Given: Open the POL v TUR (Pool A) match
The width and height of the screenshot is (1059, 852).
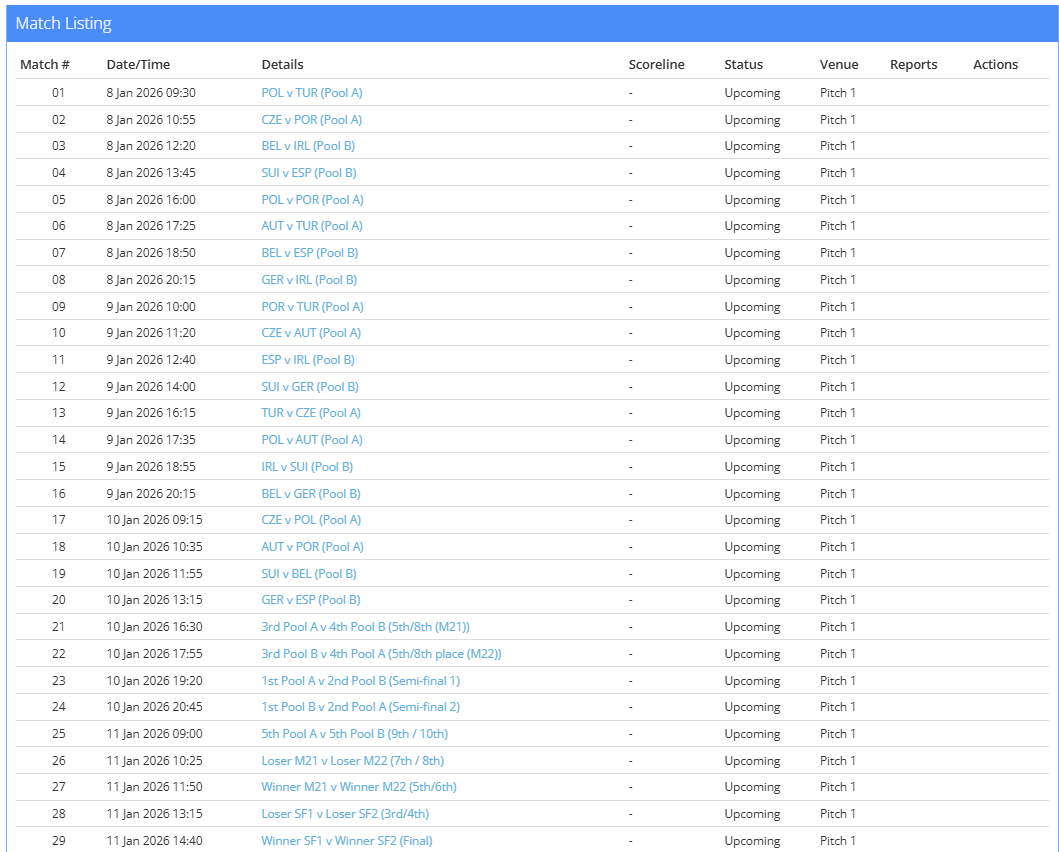Looking at the screenshot, I should pos(311,93).
